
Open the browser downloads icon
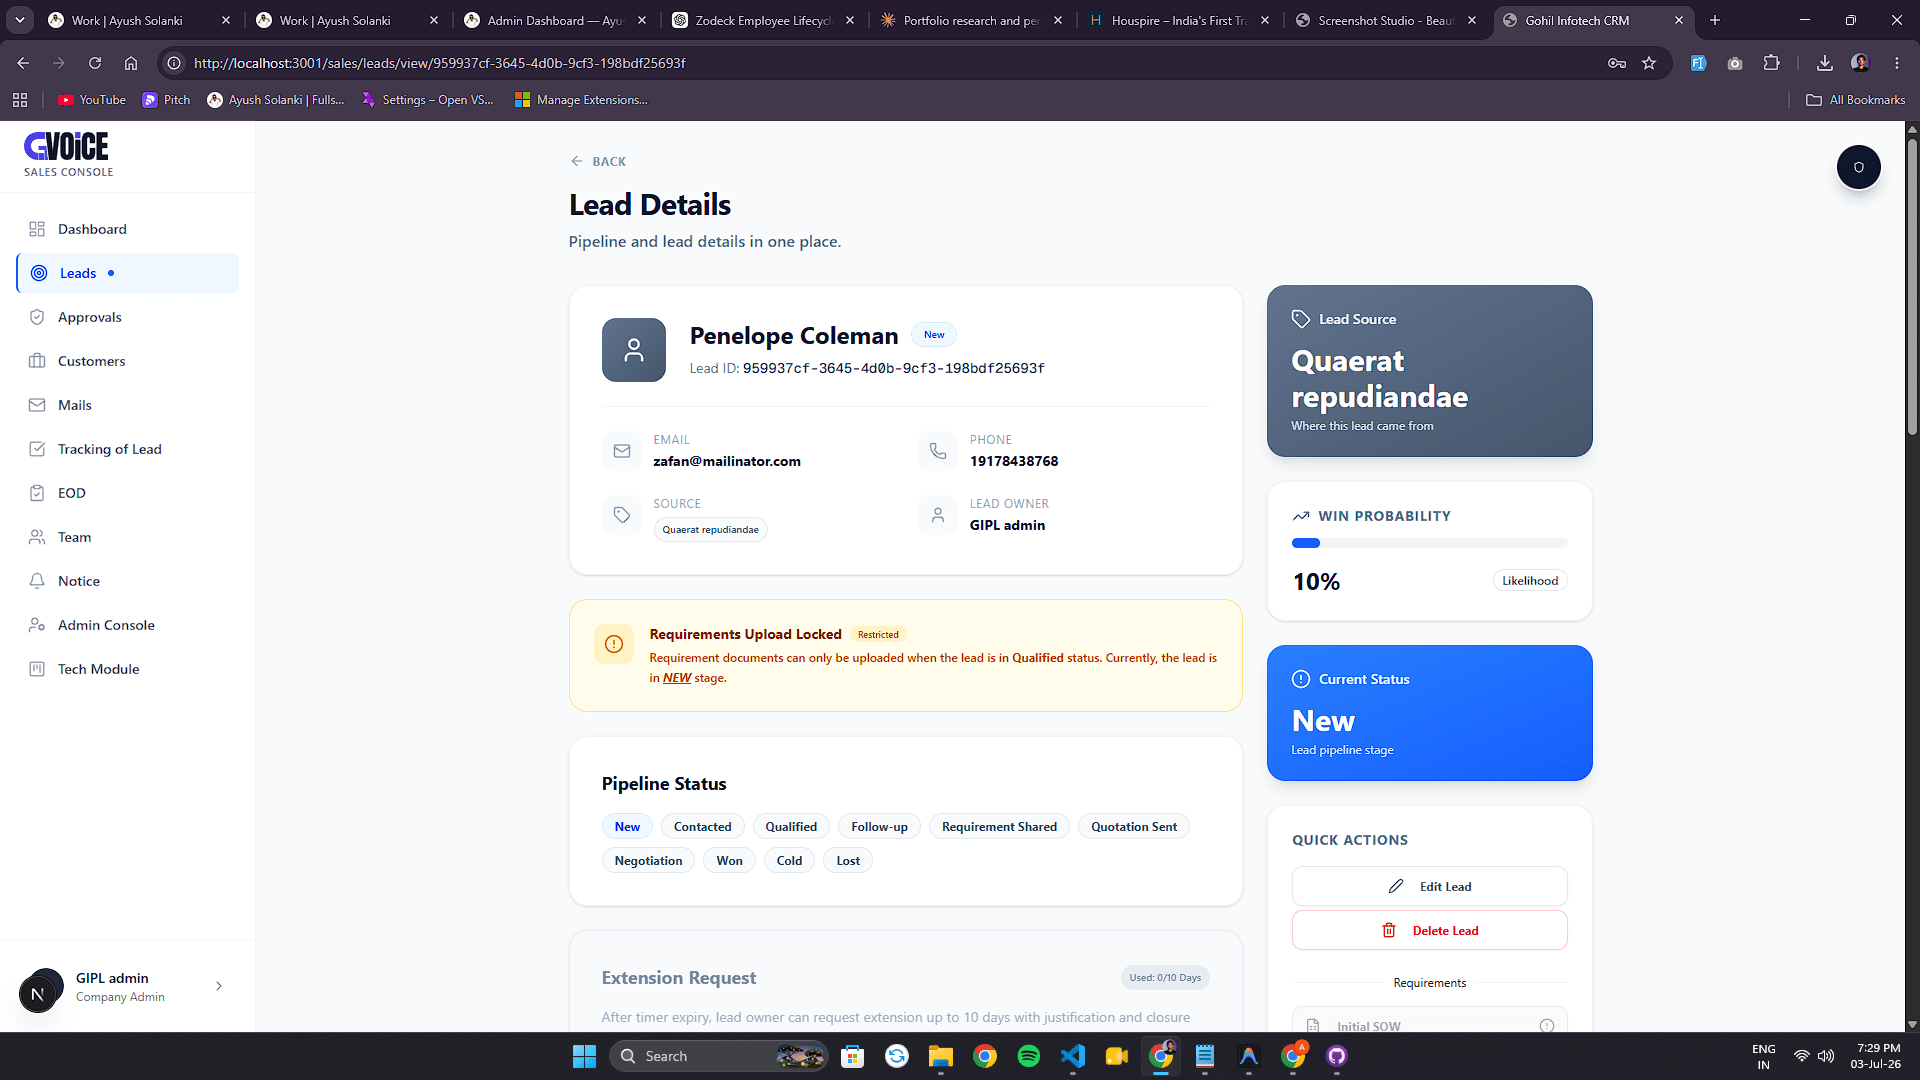[1825, 63]
